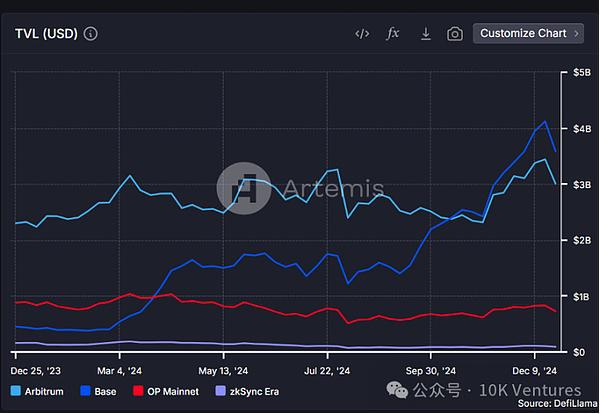
Task: Click the $4B axis label
Action: [582, 129]
